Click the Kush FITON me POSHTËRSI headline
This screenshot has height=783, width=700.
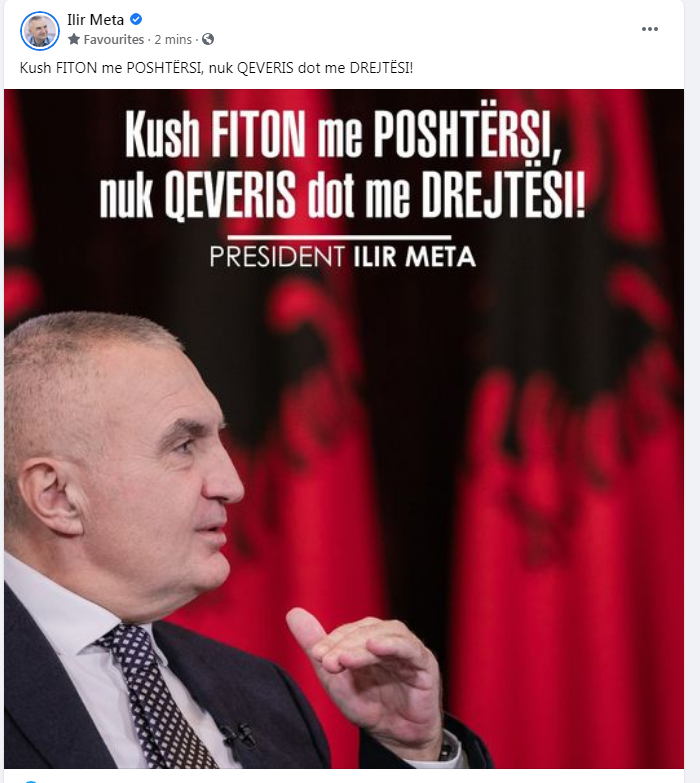click(344, 133)
